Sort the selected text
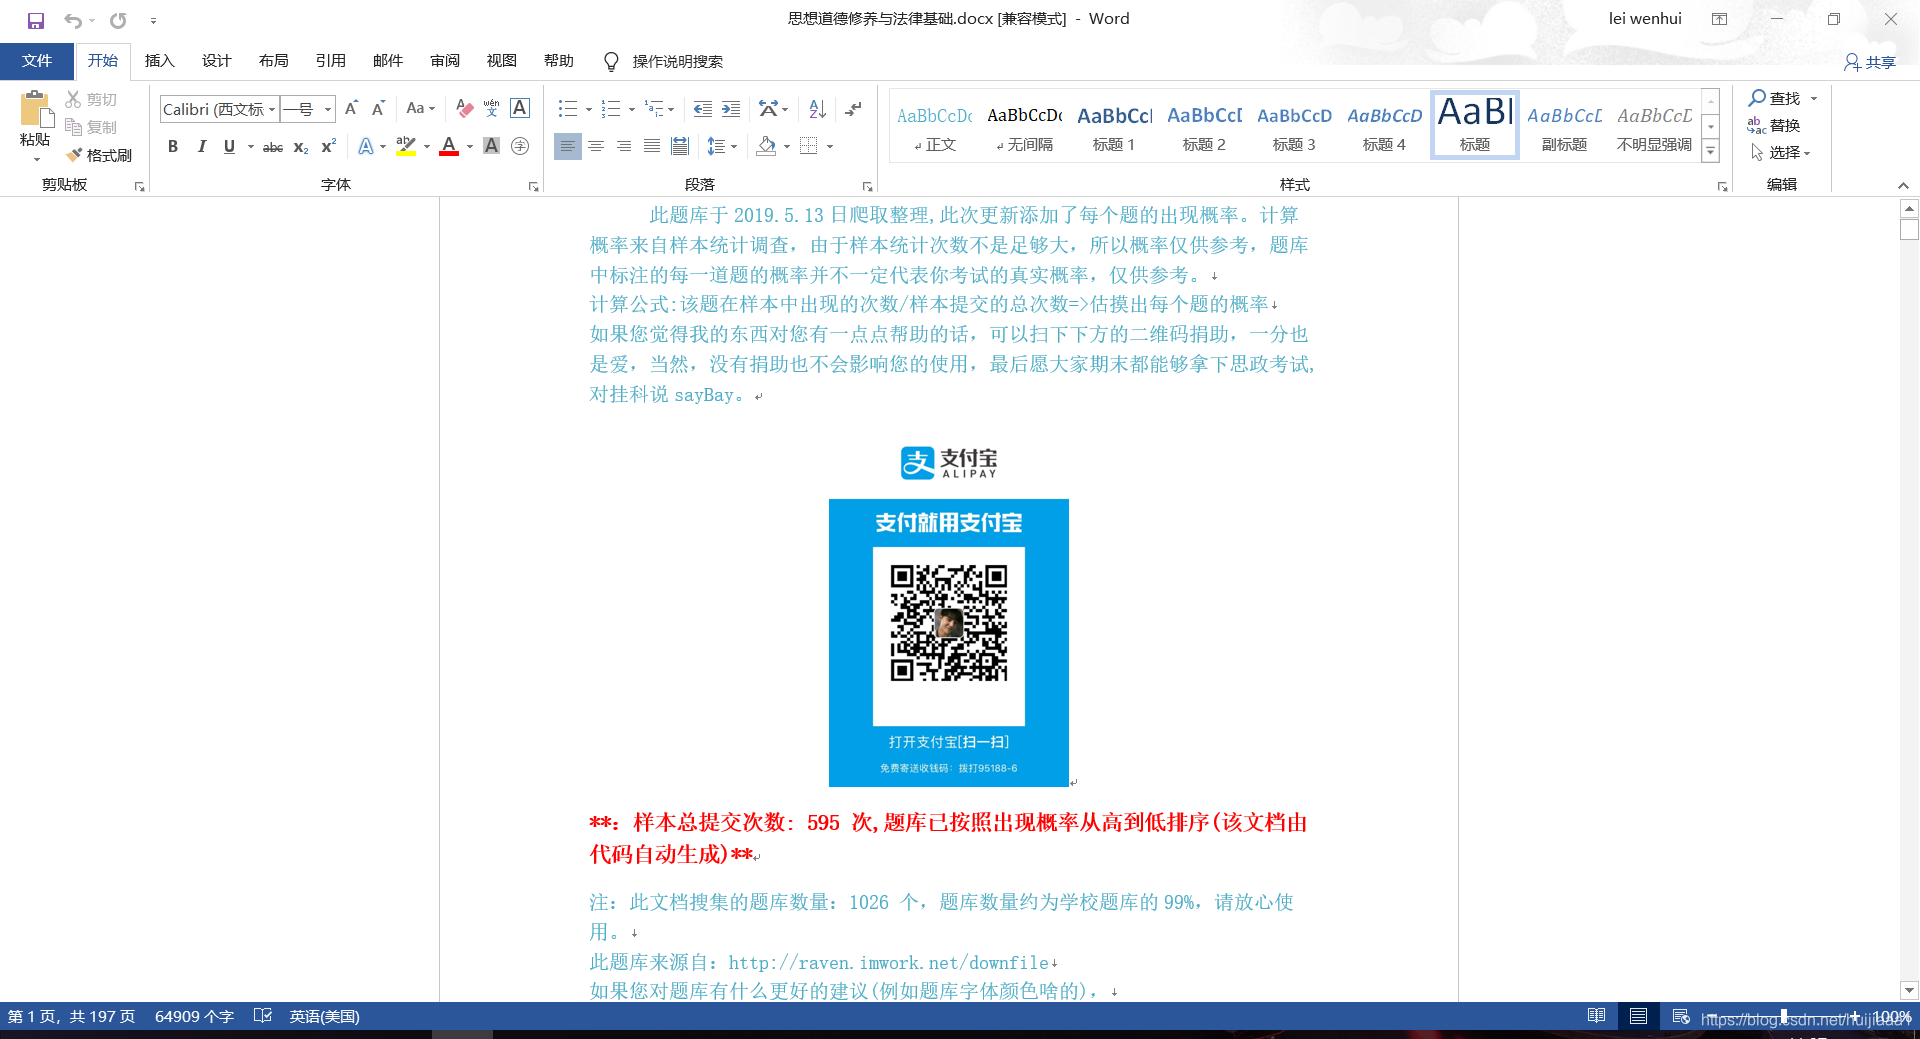 tap(817, 109)
